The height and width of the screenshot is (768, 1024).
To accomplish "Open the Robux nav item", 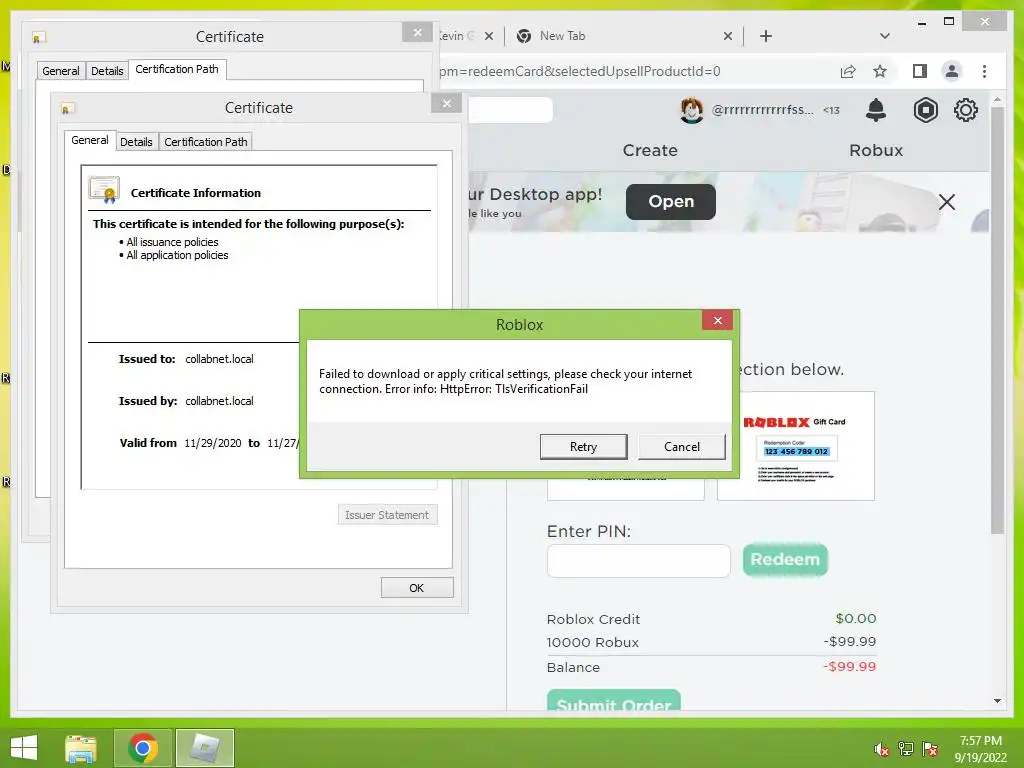I will 876,150.
